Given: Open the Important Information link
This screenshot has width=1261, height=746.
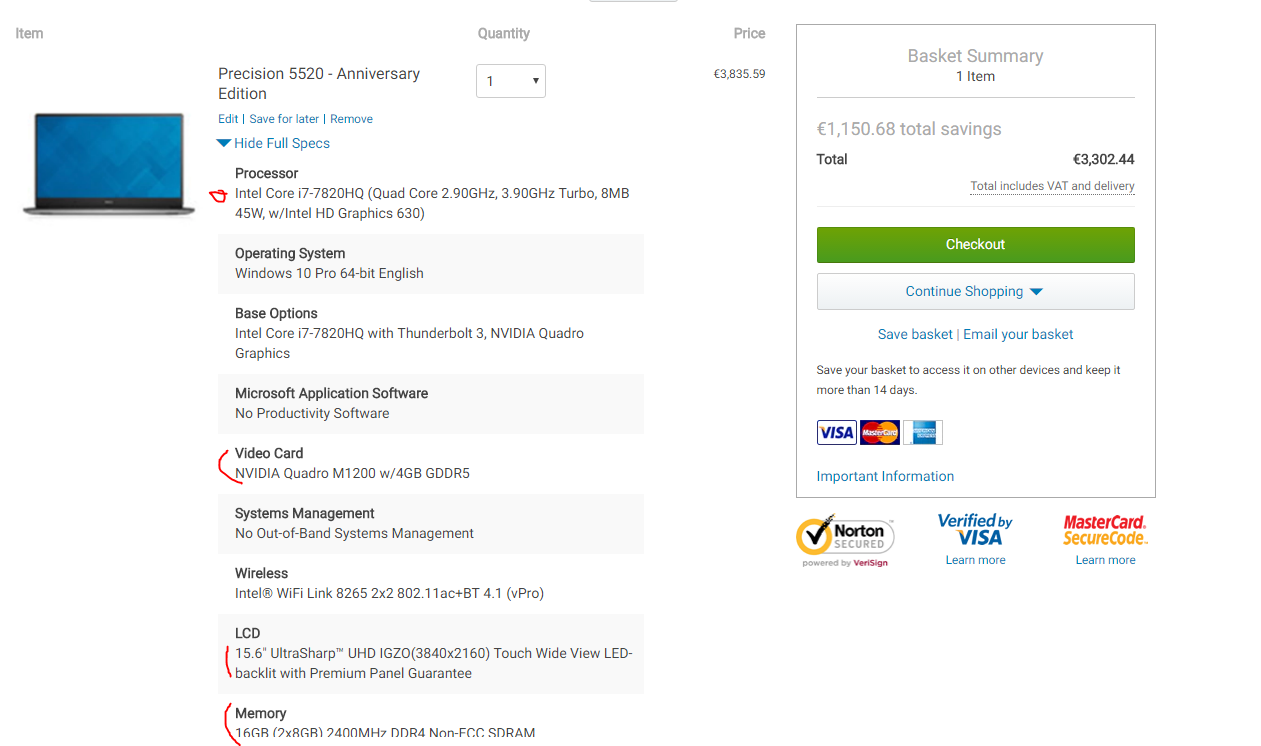Looking at the screenshot, I should pyautogui.click(x=885, y=476).
